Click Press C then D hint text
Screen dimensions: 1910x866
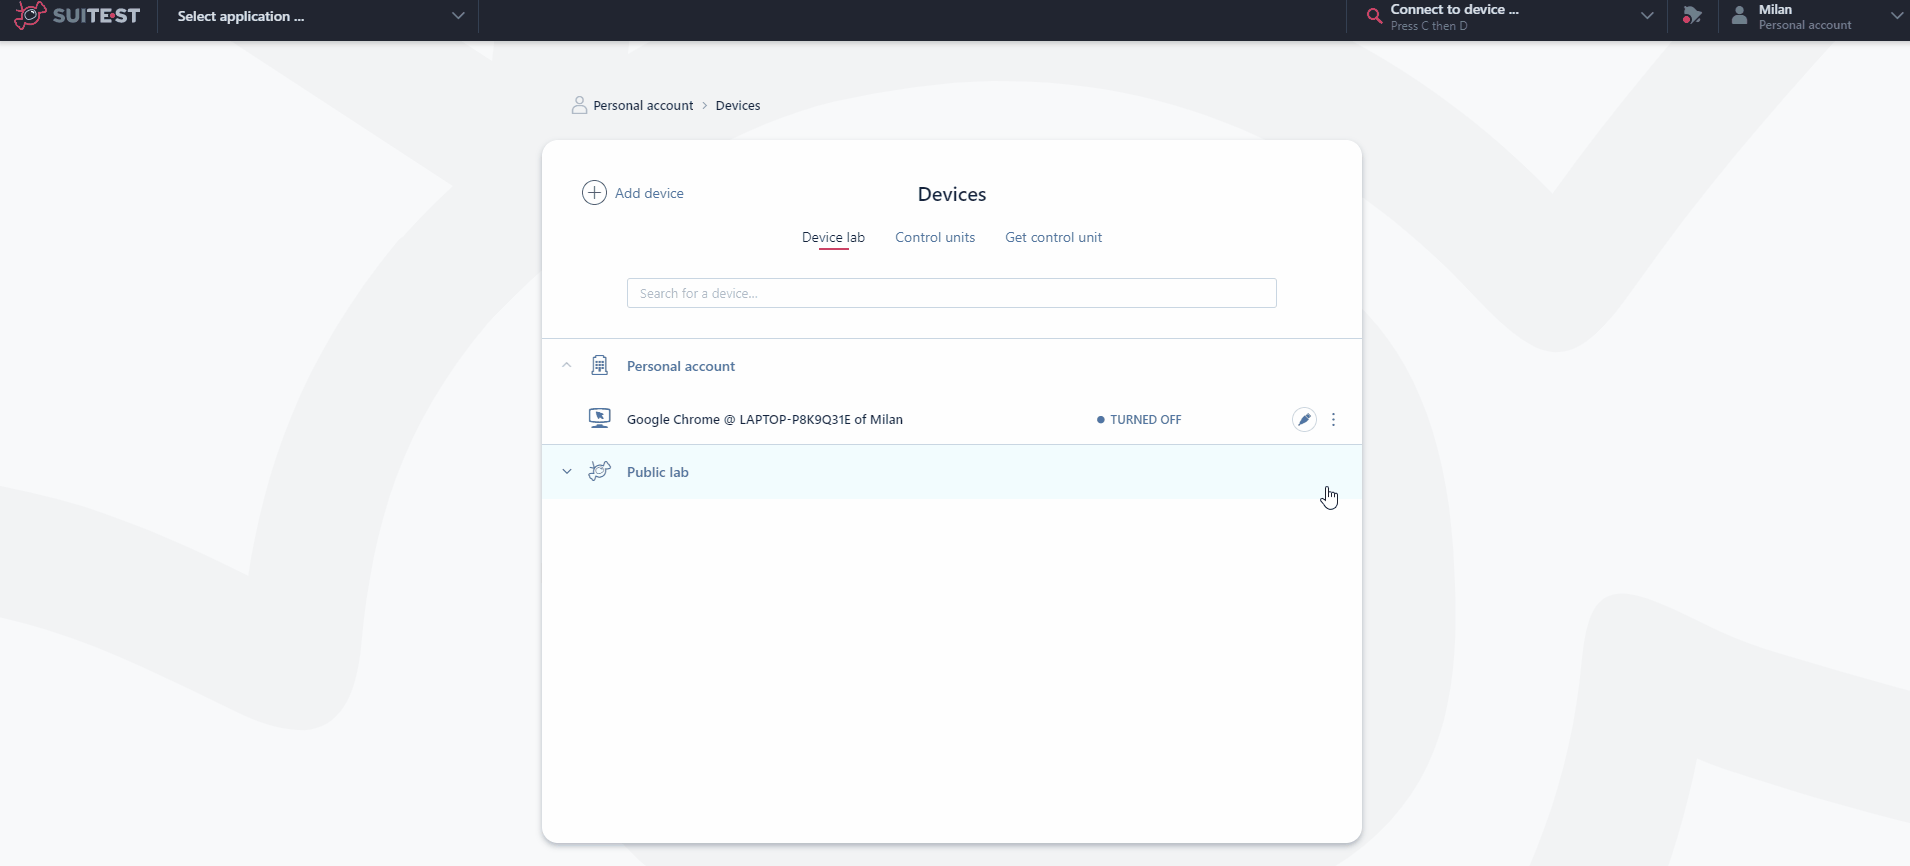1429,26
